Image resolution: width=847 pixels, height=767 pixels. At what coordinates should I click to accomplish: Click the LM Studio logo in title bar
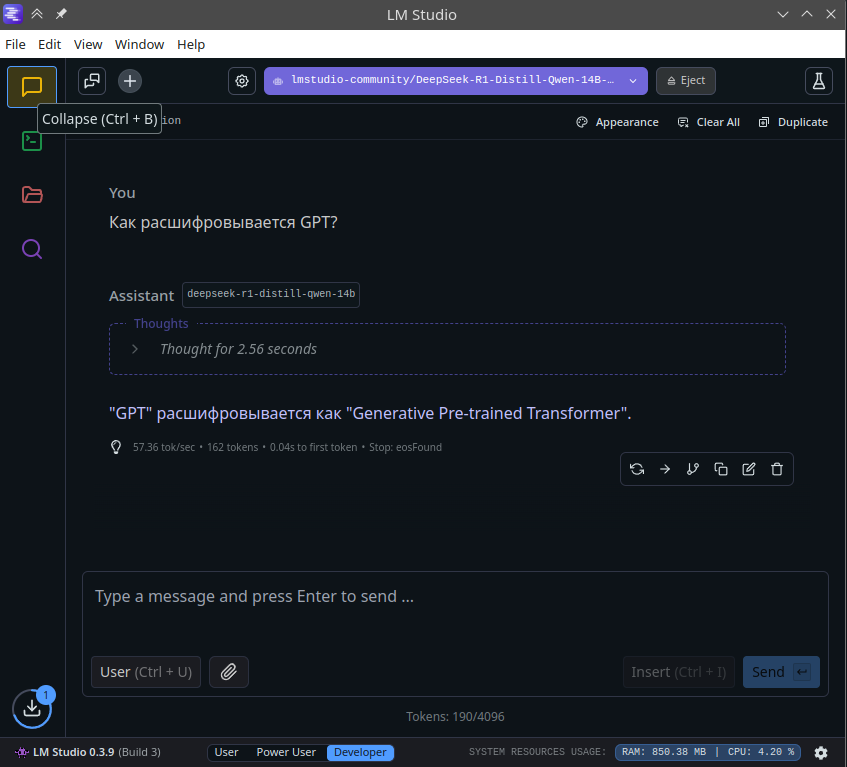(13, 14)
